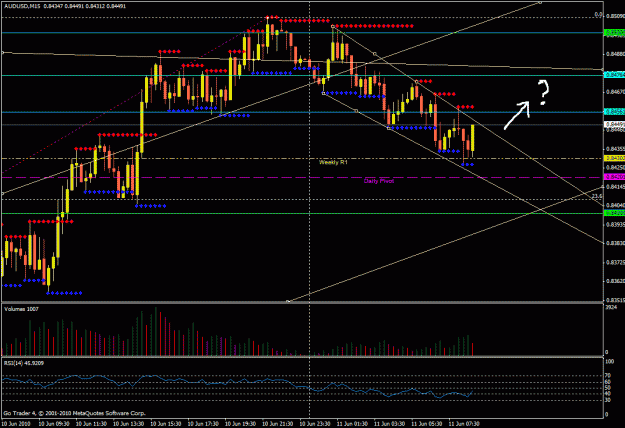
Task: Click the RSI scale value 70
Action: click(608, 375)
